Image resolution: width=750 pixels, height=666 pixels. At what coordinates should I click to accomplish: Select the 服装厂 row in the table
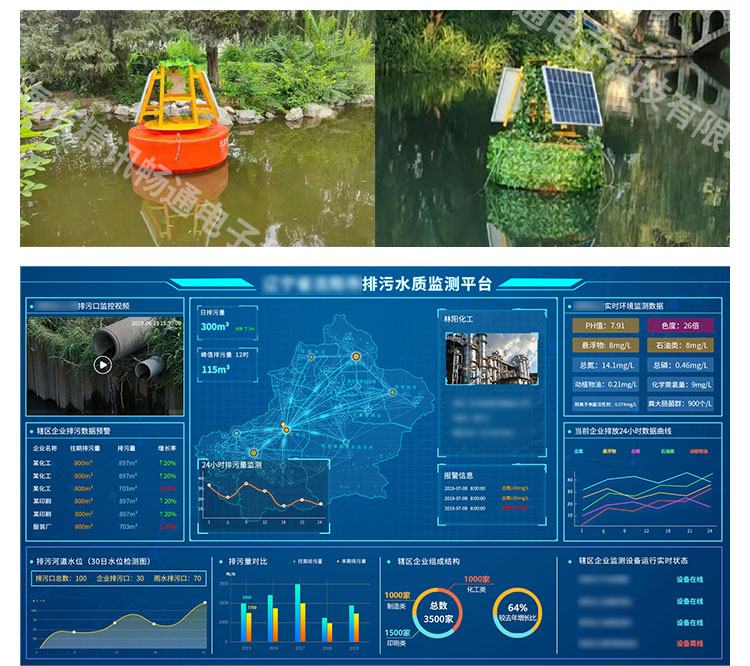pyautogui.click(x=105, y=526)
